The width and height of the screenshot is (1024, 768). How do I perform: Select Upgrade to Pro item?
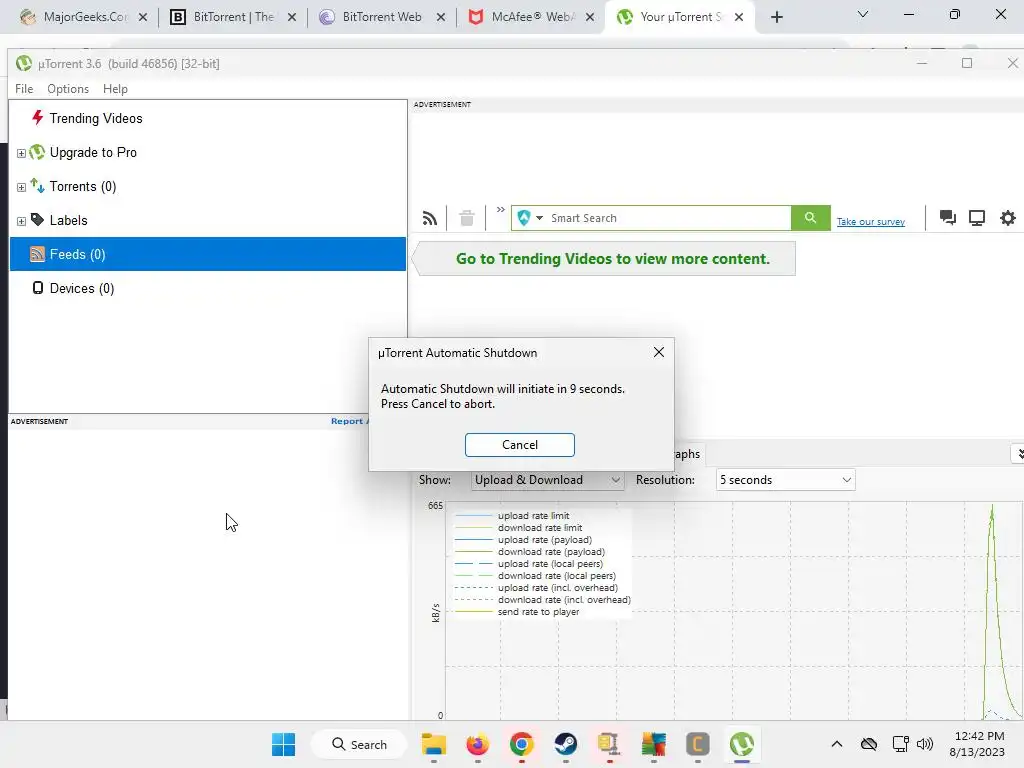[93, 152]
